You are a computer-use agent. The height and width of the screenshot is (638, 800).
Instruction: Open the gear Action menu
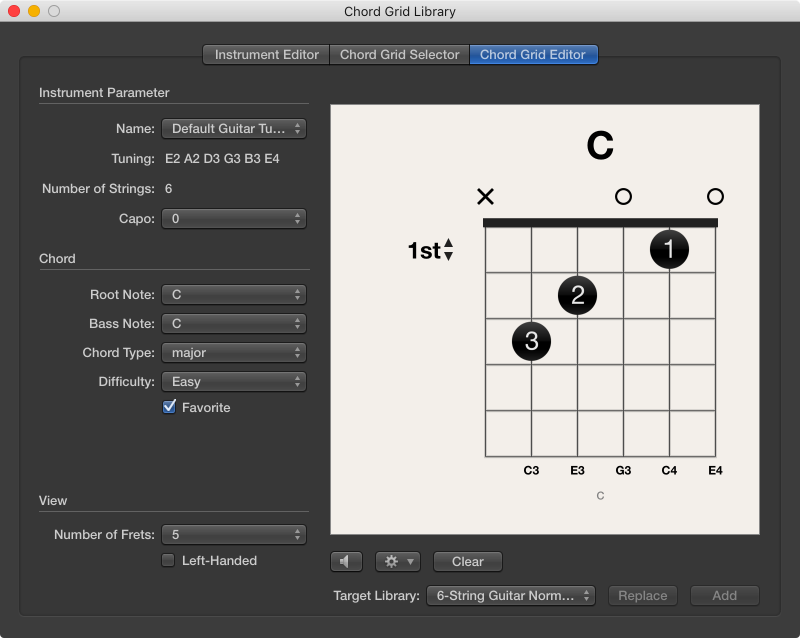[397, 561]
